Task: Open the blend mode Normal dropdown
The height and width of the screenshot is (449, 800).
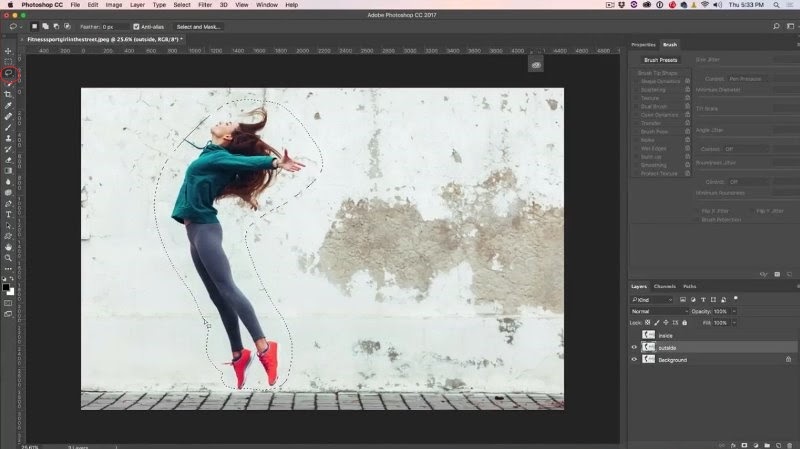Action: [x=657, y=311]
